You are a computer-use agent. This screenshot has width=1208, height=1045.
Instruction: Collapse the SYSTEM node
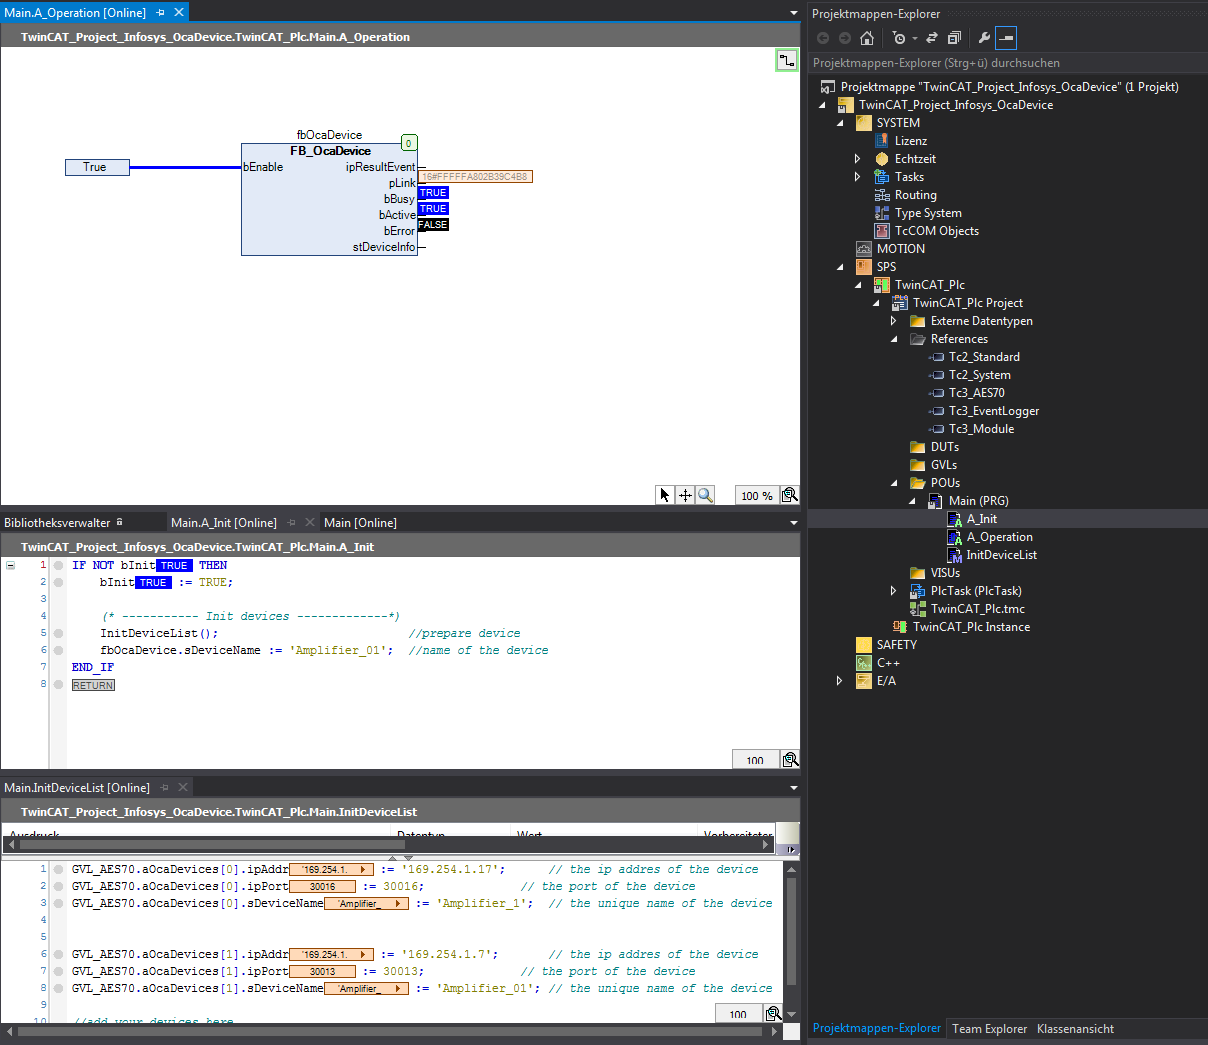click(x=840, y=123)
